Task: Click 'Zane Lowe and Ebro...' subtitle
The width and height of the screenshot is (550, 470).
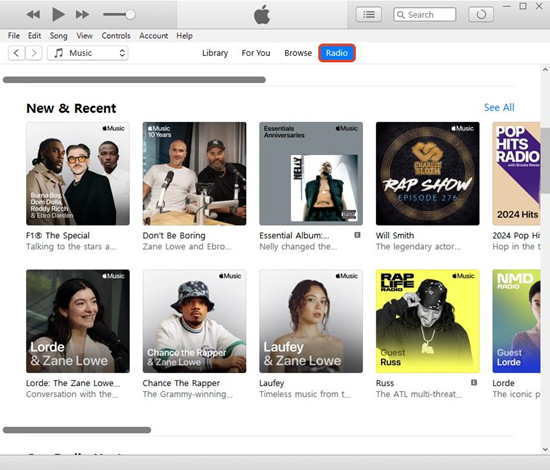Action: tap(187, 247)
